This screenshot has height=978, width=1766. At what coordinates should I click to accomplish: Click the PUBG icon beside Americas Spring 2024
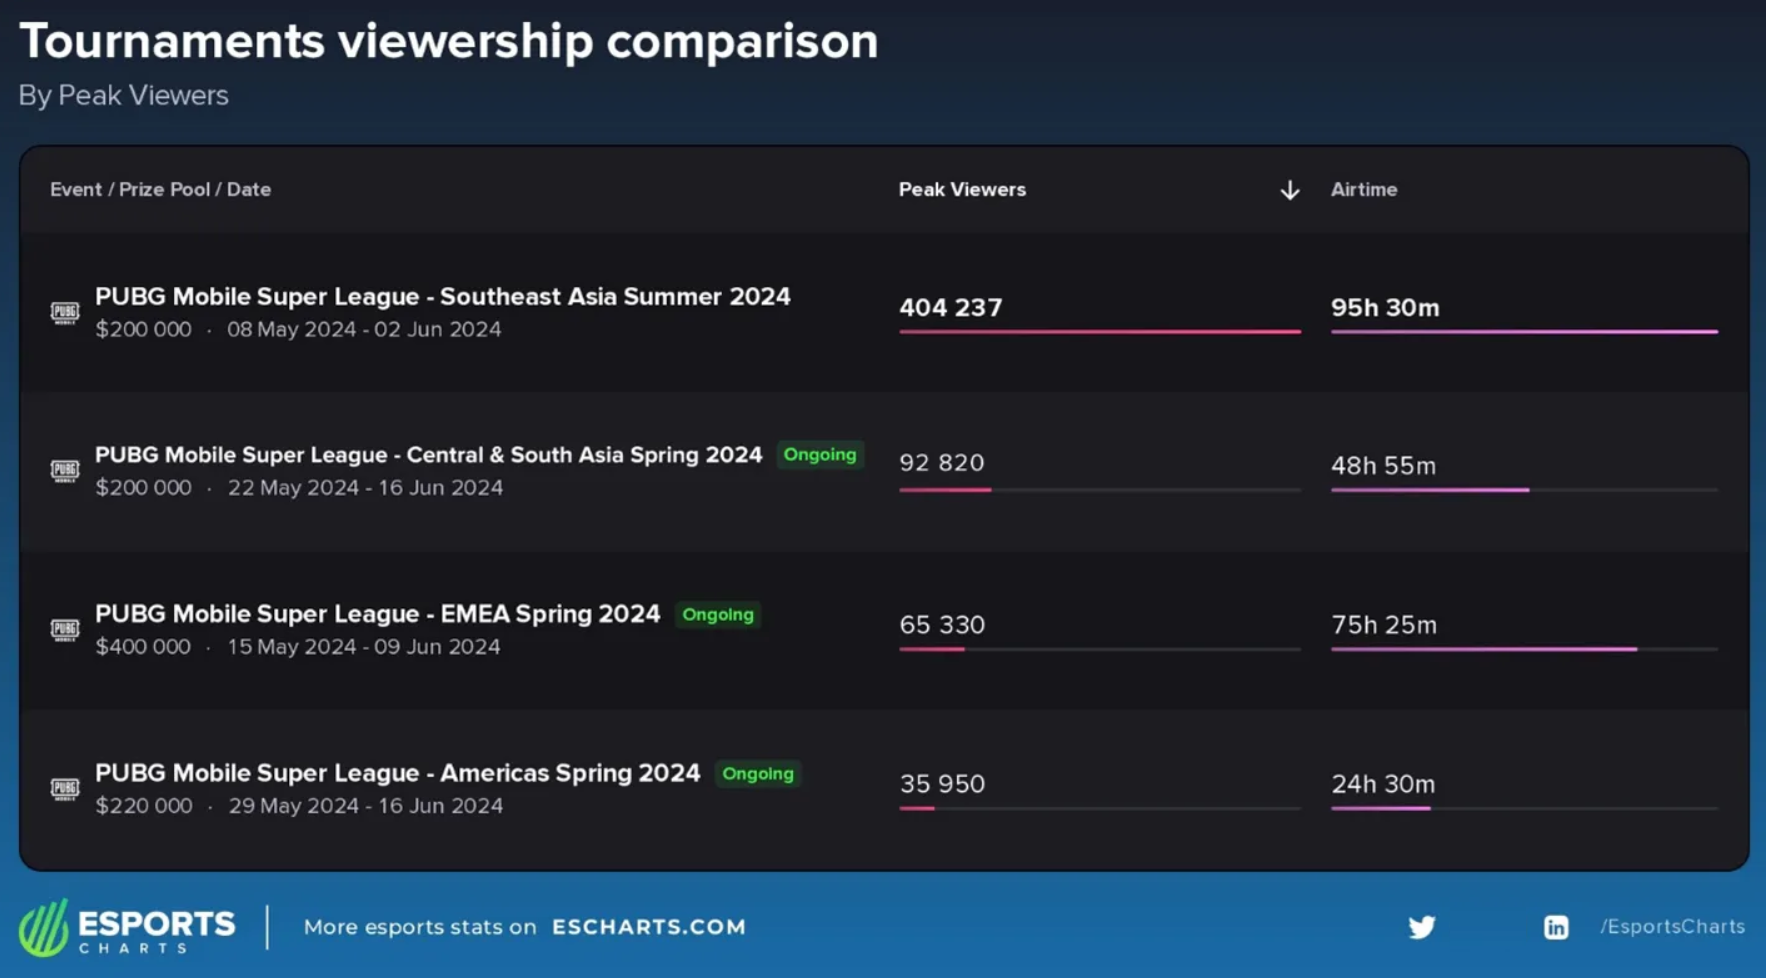pyautogui.click(x=65, y=789)
